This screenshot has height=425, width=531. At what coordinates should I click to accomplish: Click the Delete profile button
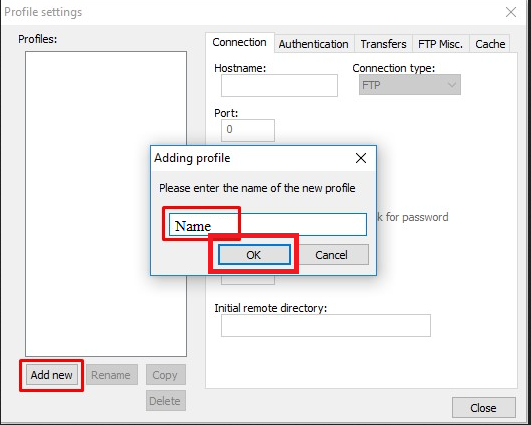point(165,401)
